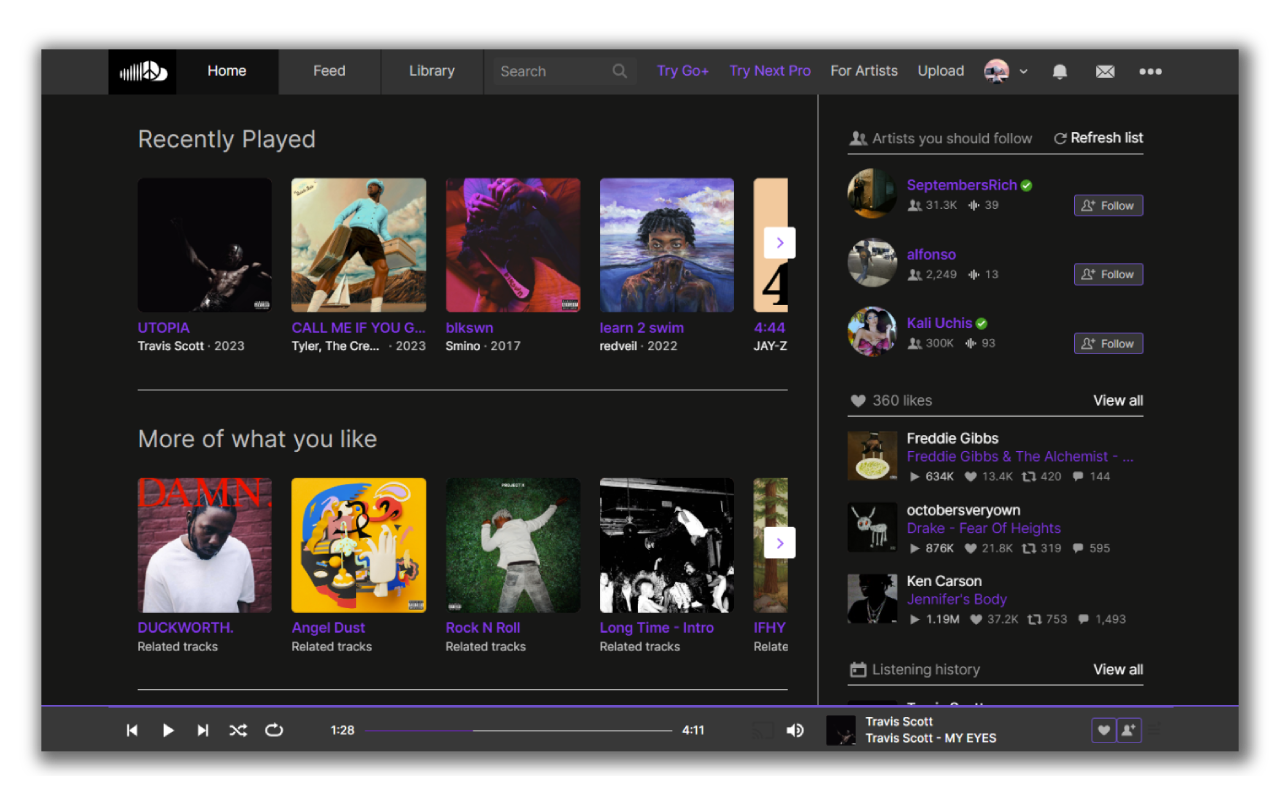This screenshot has height=800, width=1280.
Task: Refresh the artists suggestion list
Action: pyautogui.click(x=1098, y=138)
